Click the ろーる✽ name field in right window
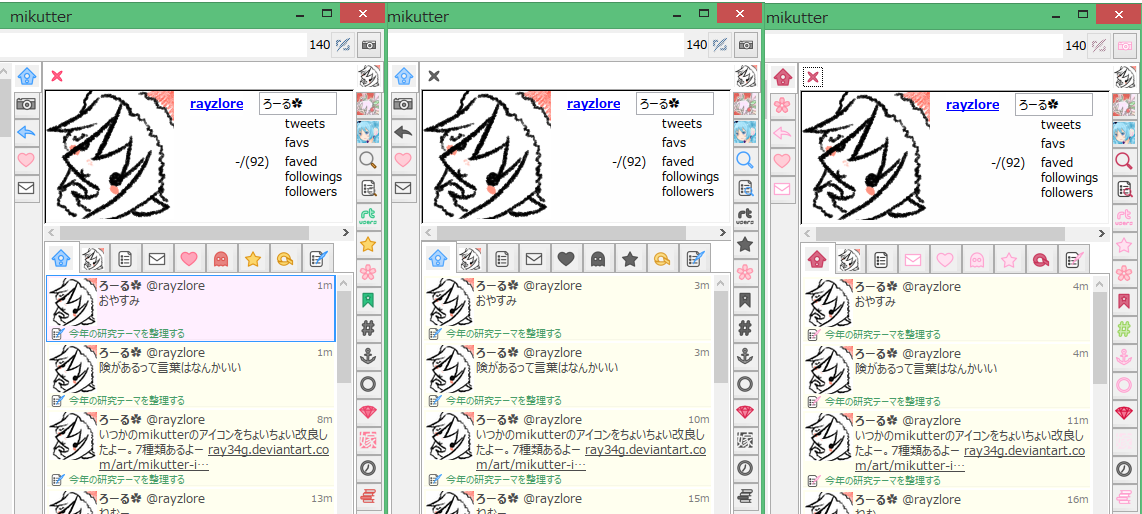 [1054, 104]
